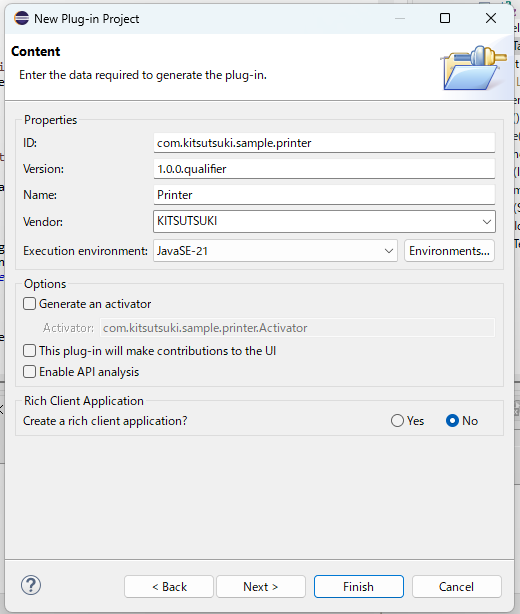Open the Environments... settings button

point(450,251)
